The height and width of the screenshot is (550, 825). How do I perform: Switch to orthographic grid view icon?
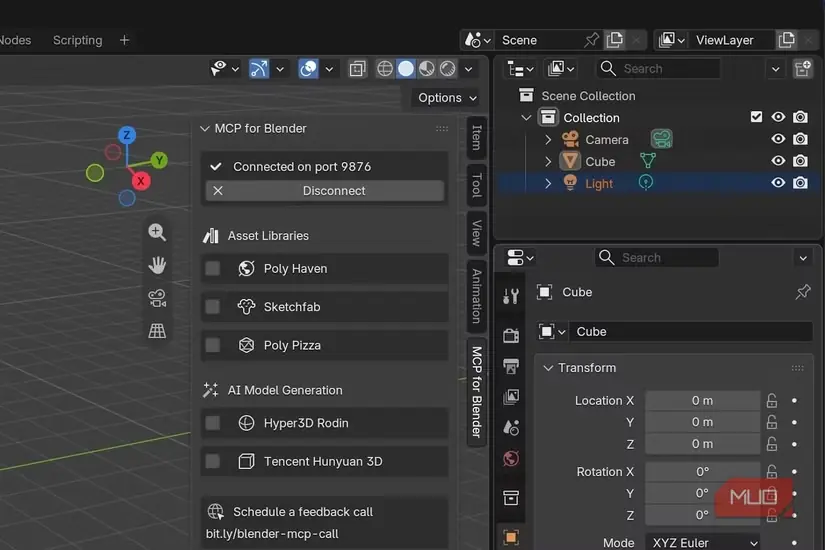157,331
